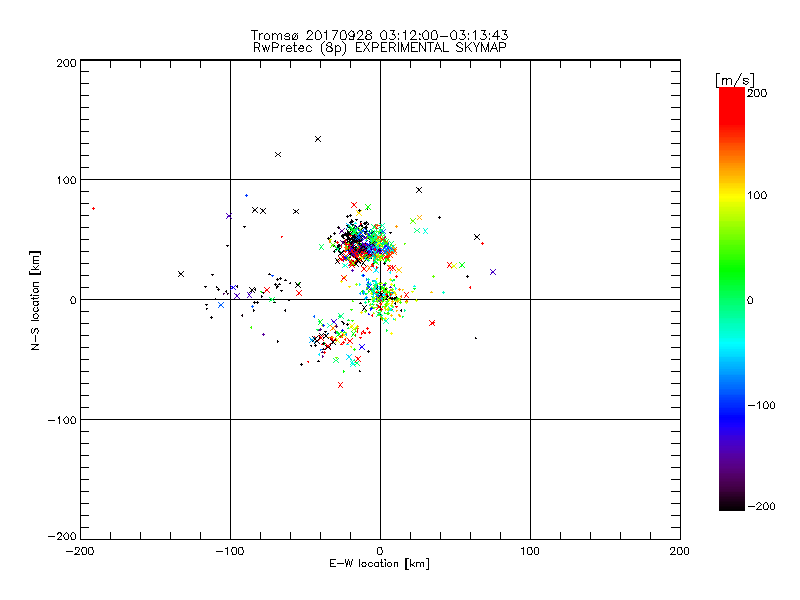This screenshot has width=800, height=600.
Task: Click the "[m/s]" colorbar unit label
Action: coord(735,80)
